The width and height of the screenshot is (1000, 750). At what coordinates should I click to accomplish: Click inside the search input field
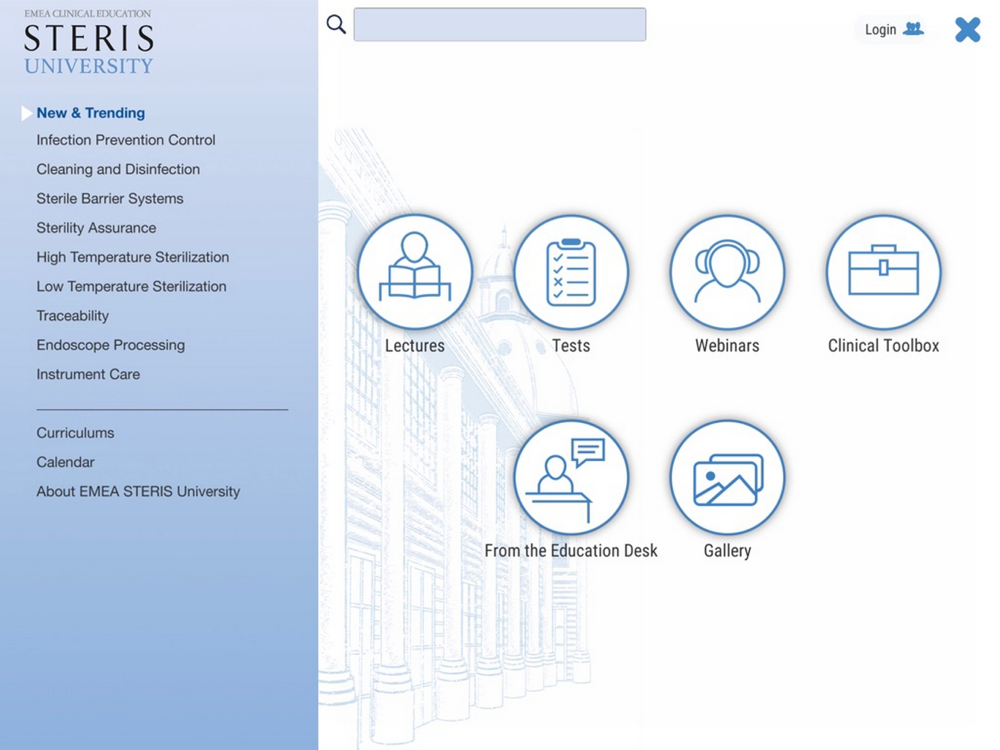[x=500, y=24]
